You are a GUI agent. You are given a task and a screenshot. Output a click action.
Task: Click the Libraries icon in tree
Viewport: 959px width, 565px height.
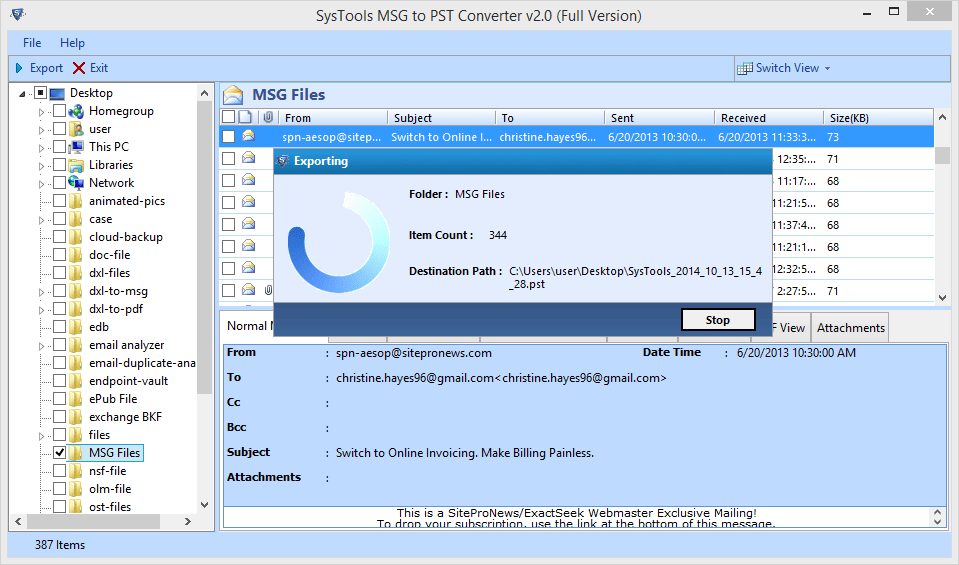76,165
